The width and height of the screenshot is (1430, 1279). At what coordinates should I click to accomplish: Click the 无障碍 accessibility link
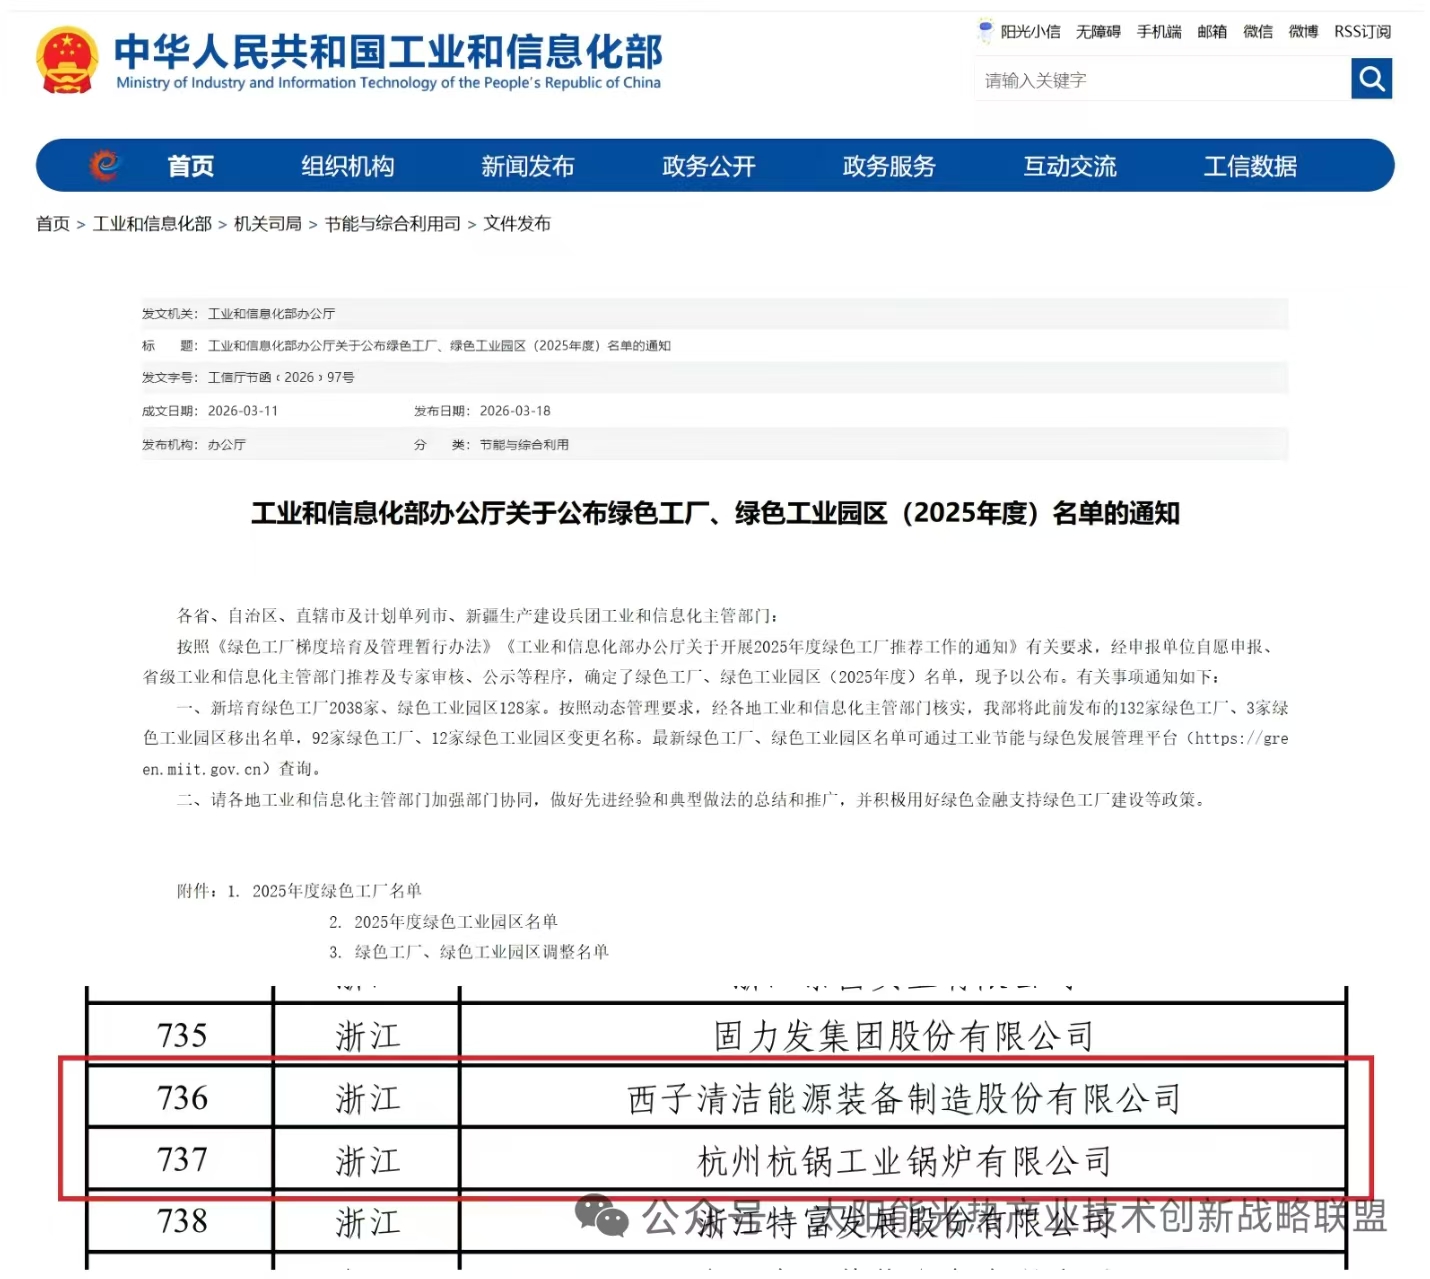pos(1097,32)
